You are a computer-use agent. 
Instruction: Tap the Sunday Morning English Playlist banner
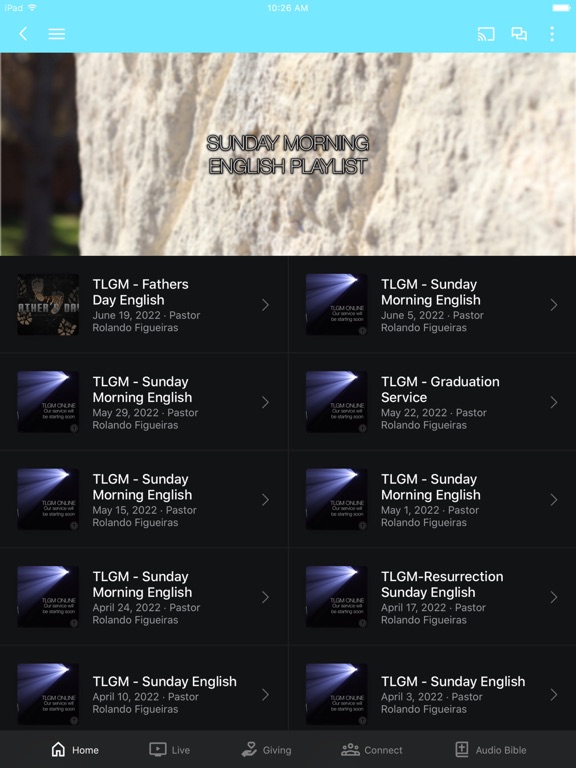[288, 154]
